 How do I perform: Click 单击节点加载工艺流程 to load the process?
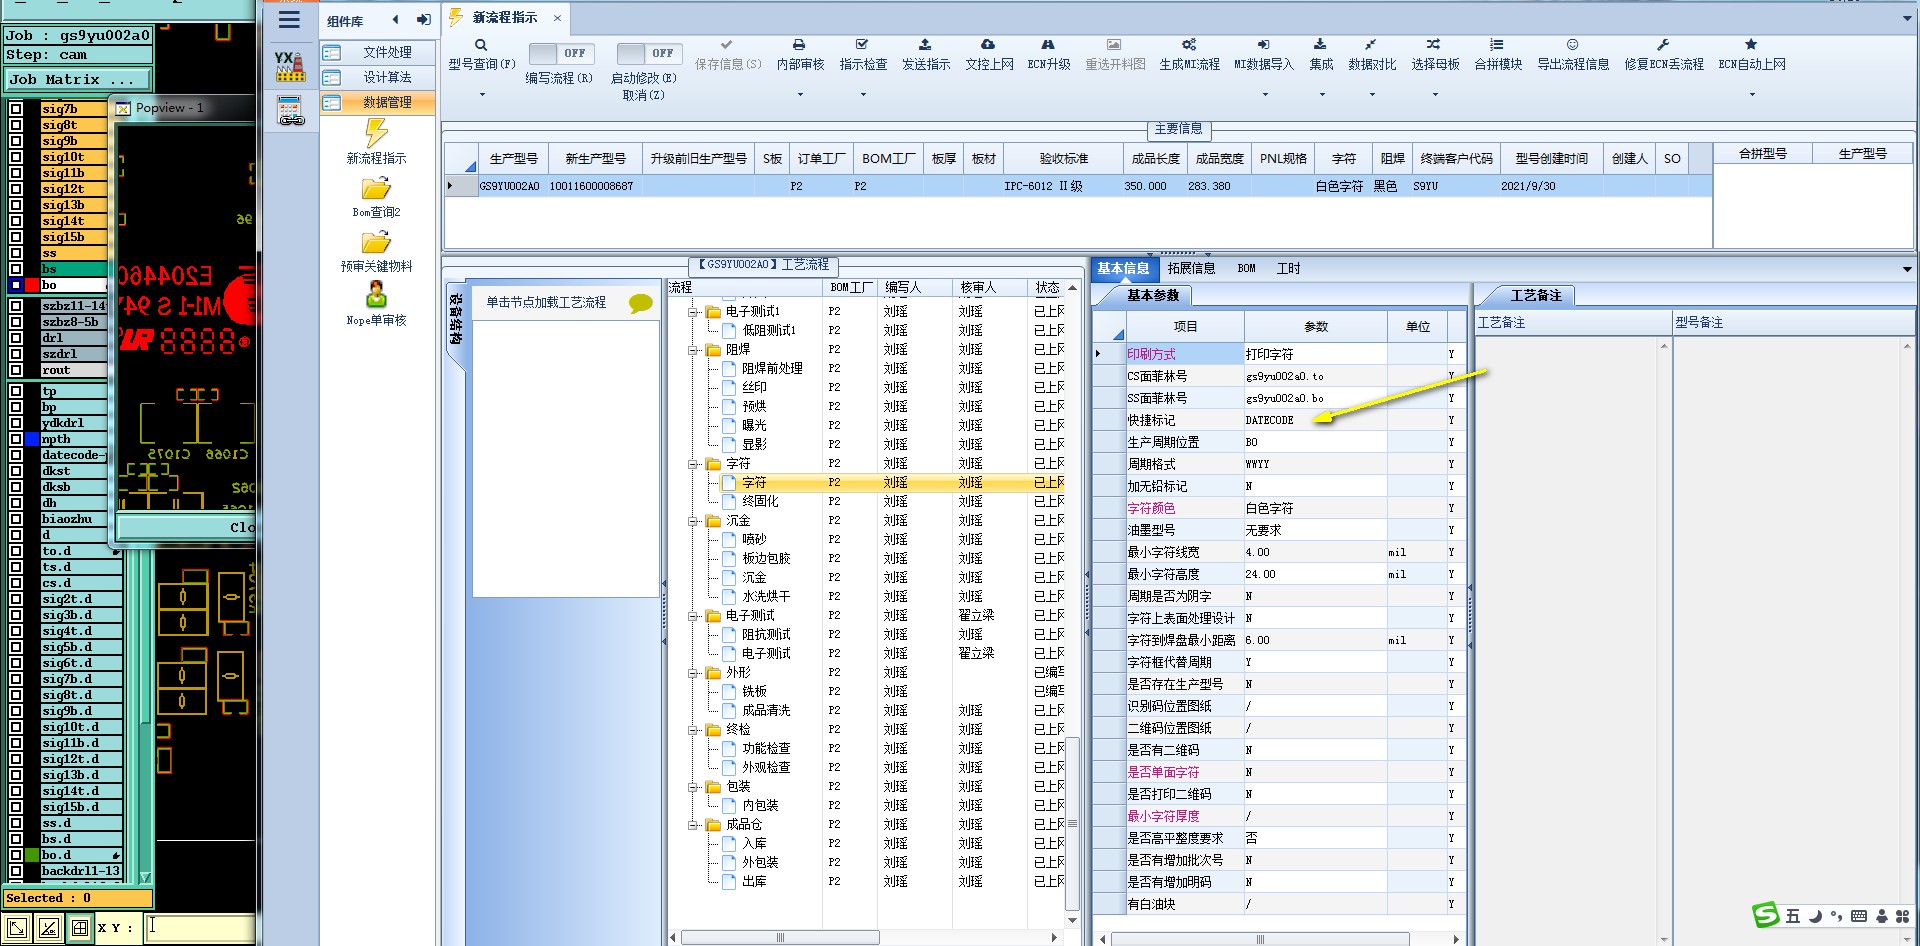pos(546,302)
